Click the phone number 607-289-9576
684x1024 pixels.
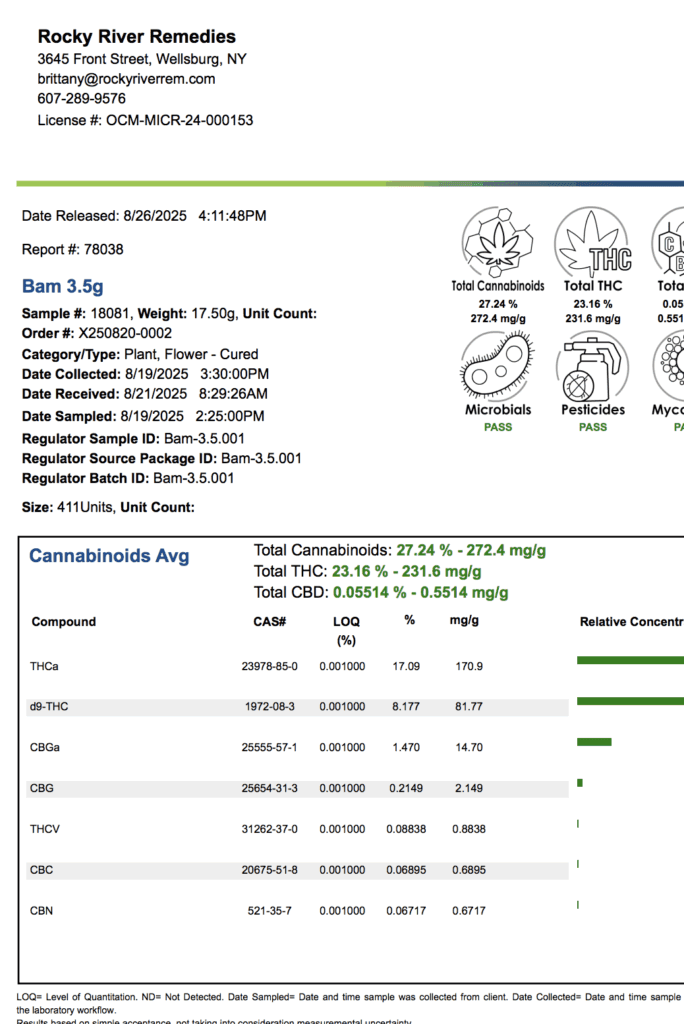(82, 99)
